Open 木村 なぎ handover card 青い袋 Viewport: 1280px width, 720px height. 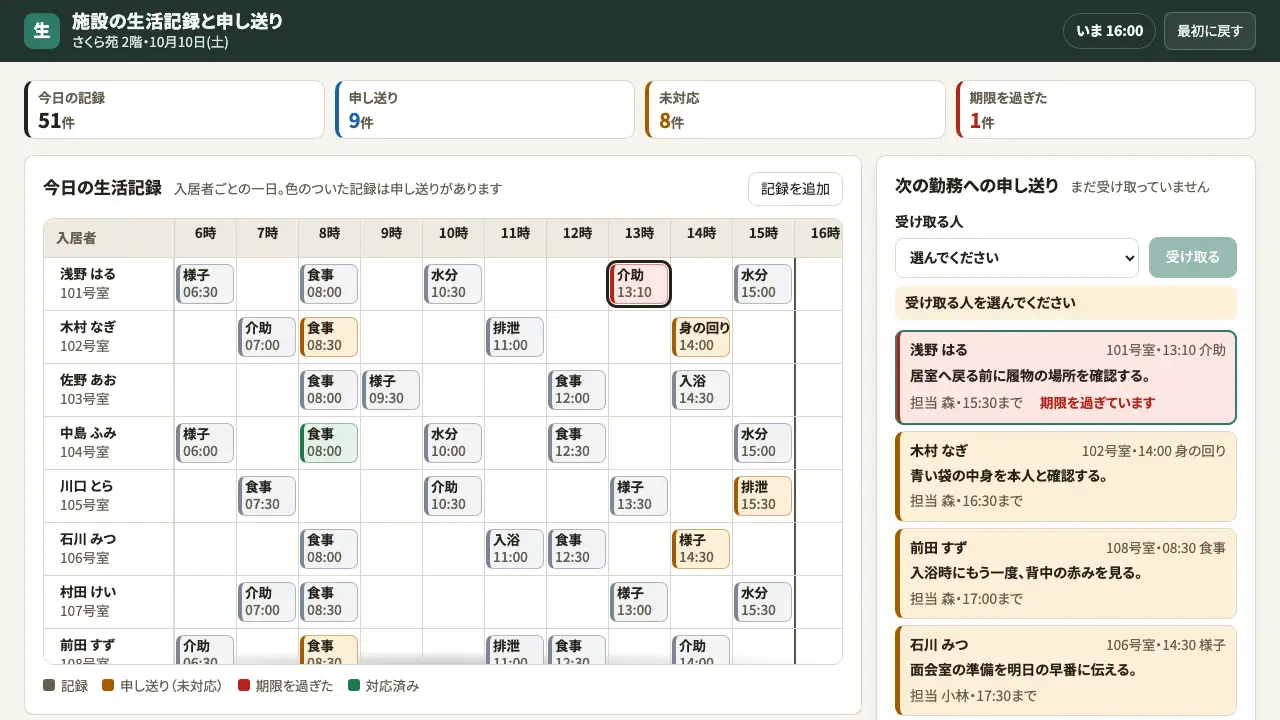click(1066, 476)
